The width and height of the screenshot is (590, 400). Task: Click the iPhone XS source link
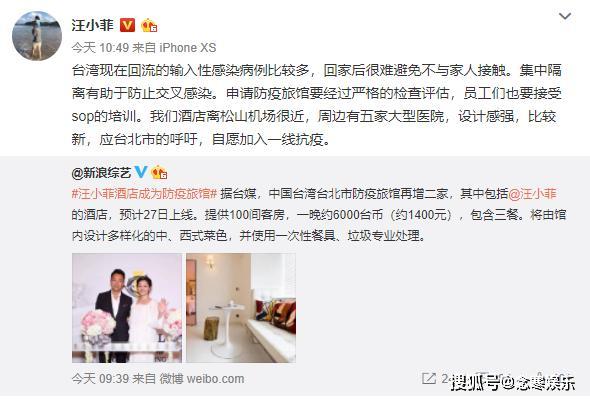[x=188, y=48]
